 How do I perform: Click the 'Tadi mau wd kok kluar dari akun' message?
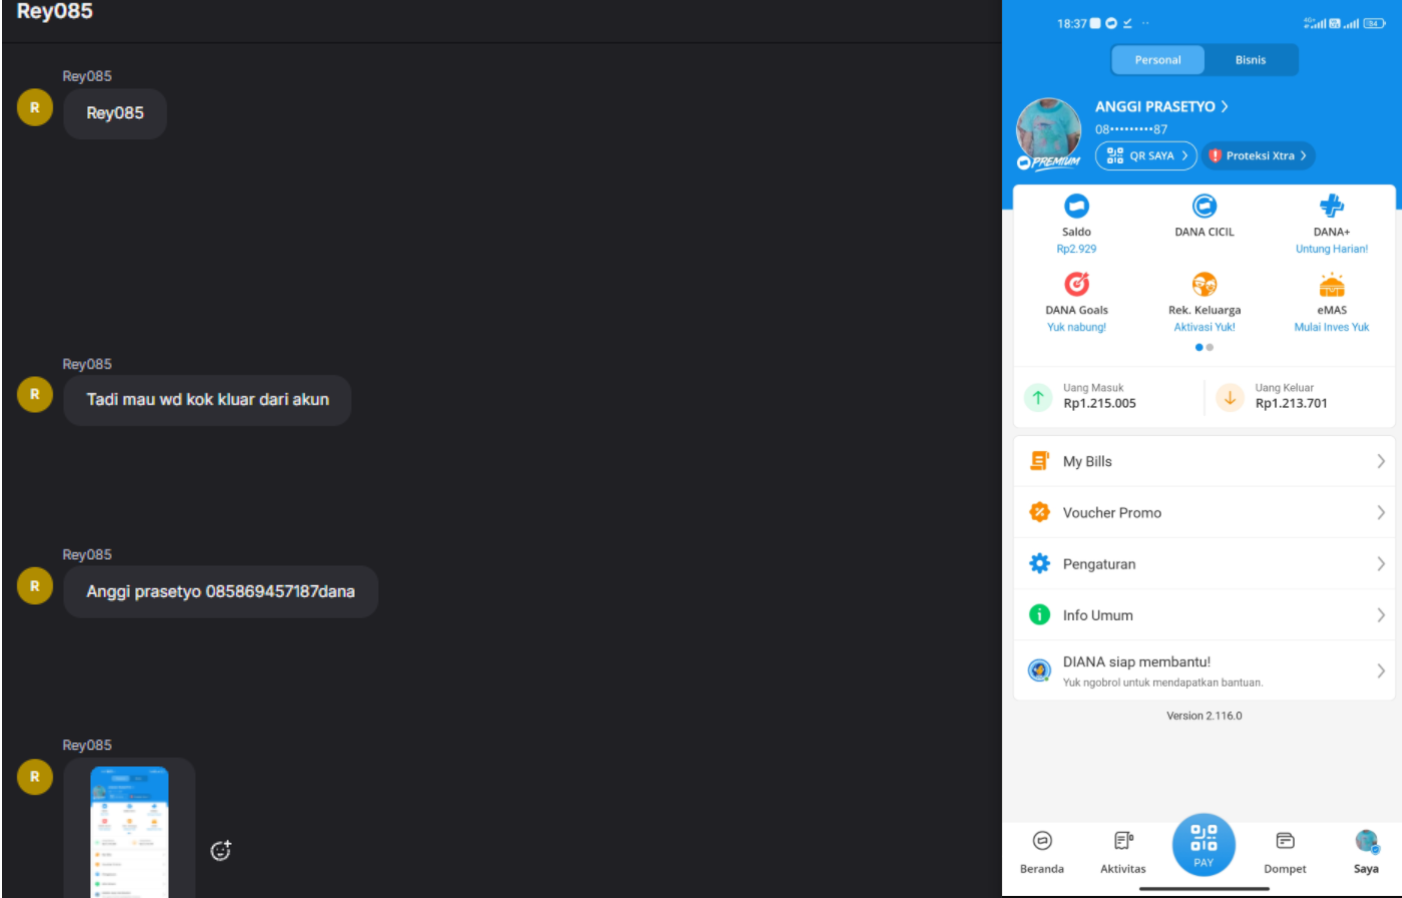pos(207,400)
